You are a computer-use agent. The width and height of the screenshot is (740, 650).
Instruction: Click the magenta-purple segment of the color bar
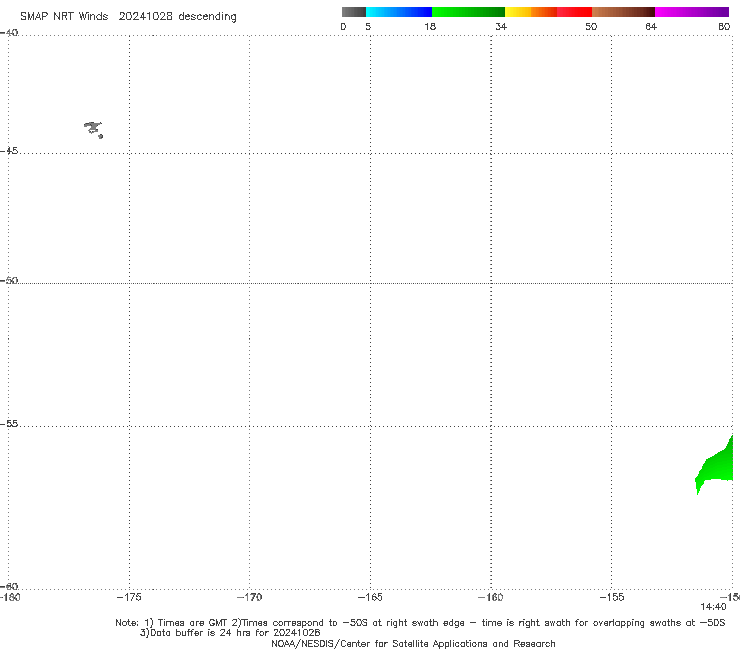(692, 12)
